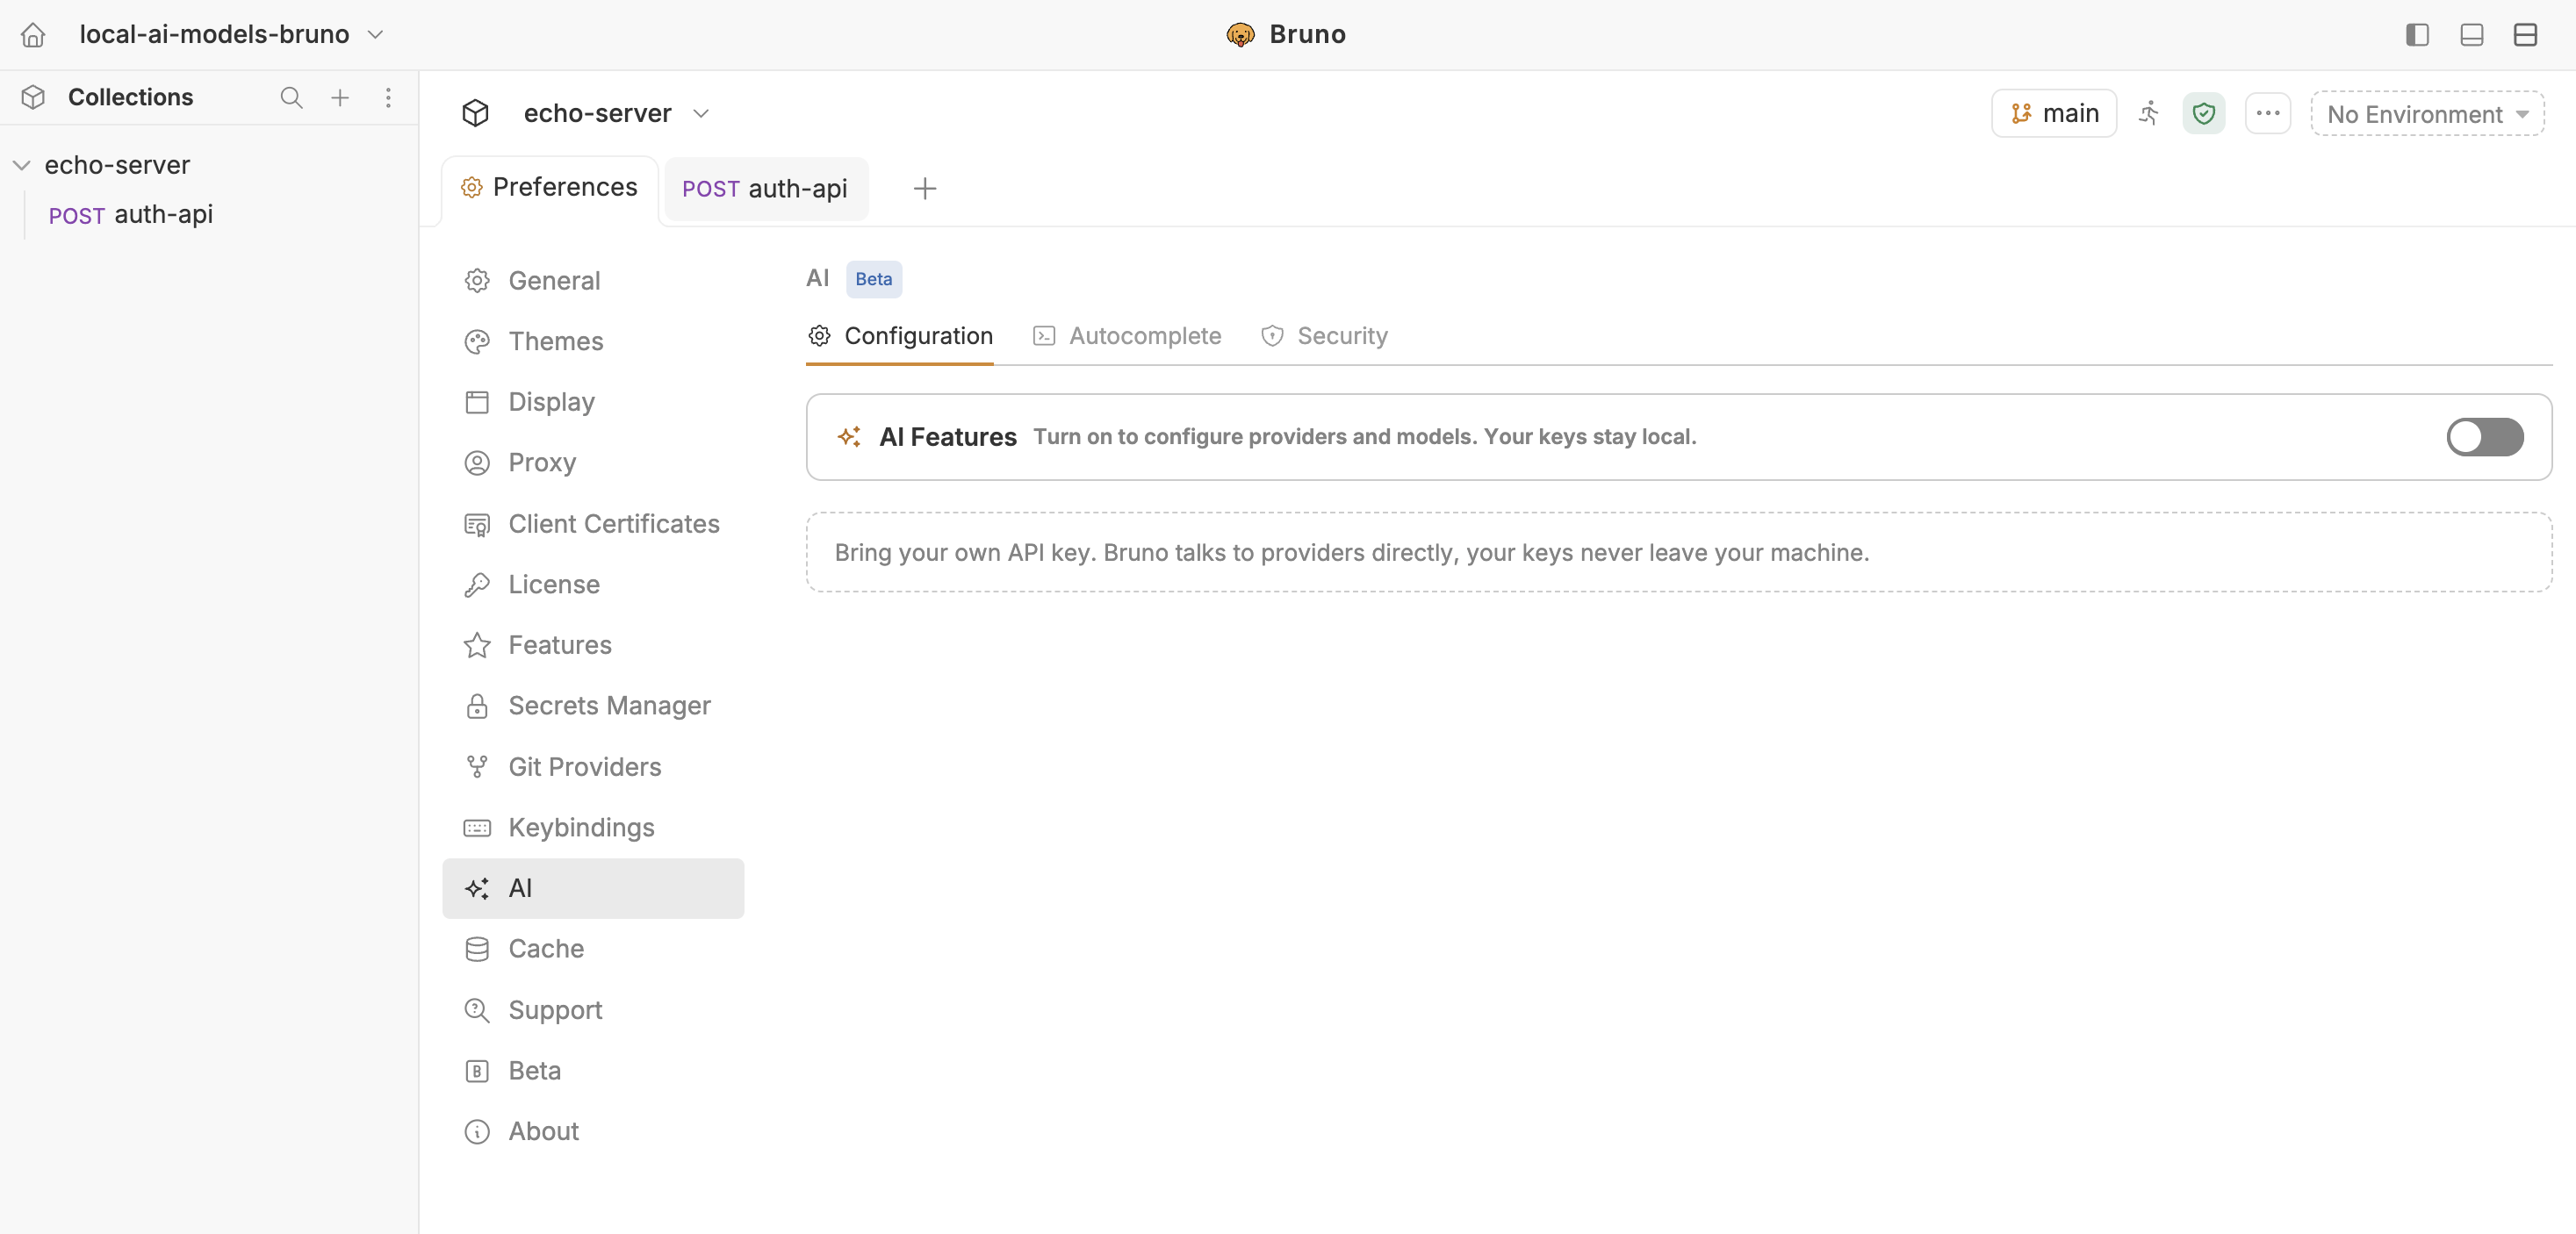Open Cache preferences

pyautogui.click(x=593, y=949)
